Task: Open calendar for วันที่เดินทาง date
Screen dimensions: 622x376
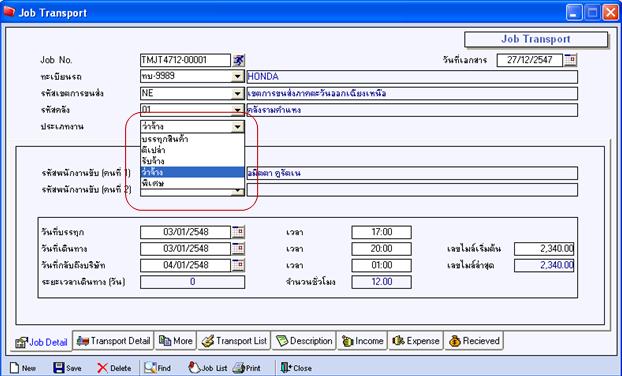Action: pos(238,249)
